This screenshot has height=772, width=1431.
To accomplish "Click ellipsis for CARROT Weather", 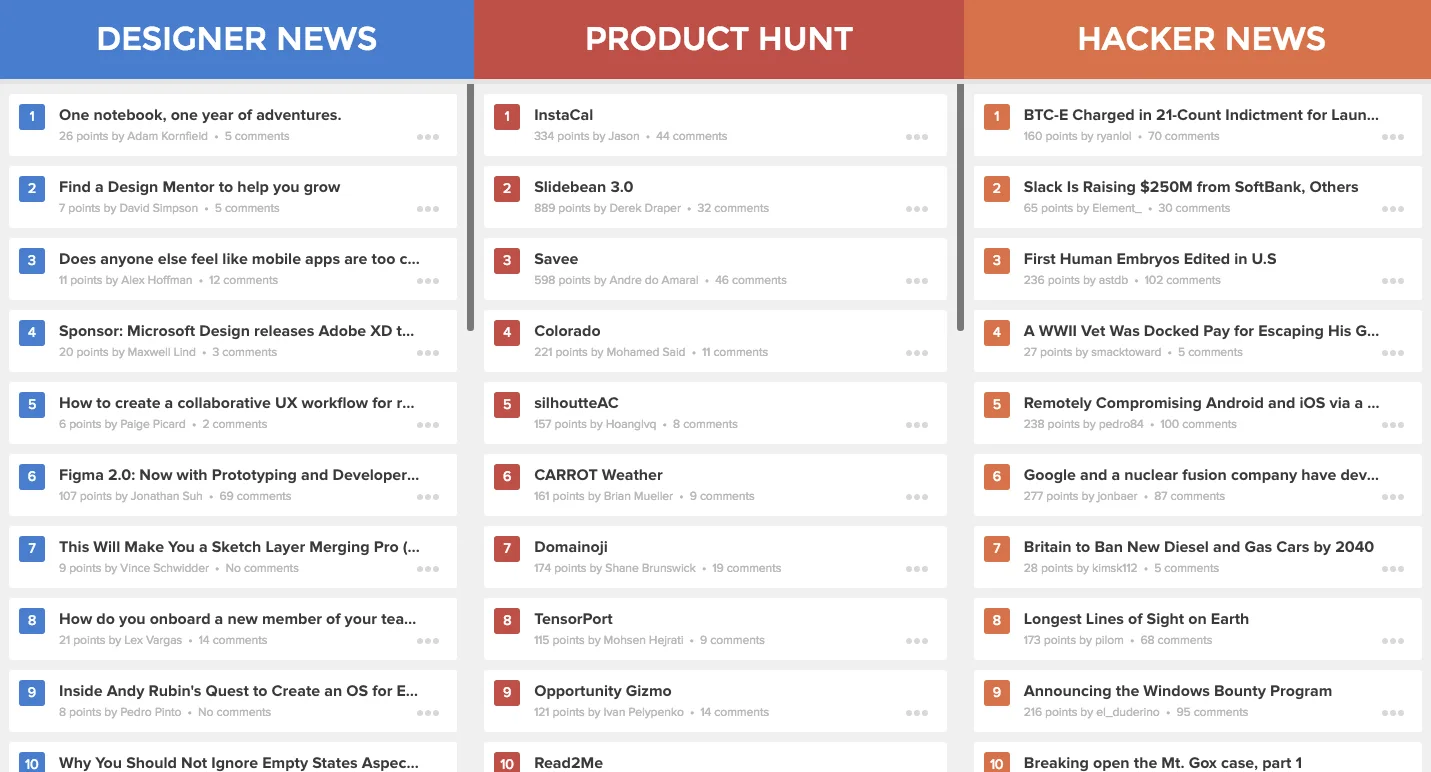I will click(x=917, y=497).
